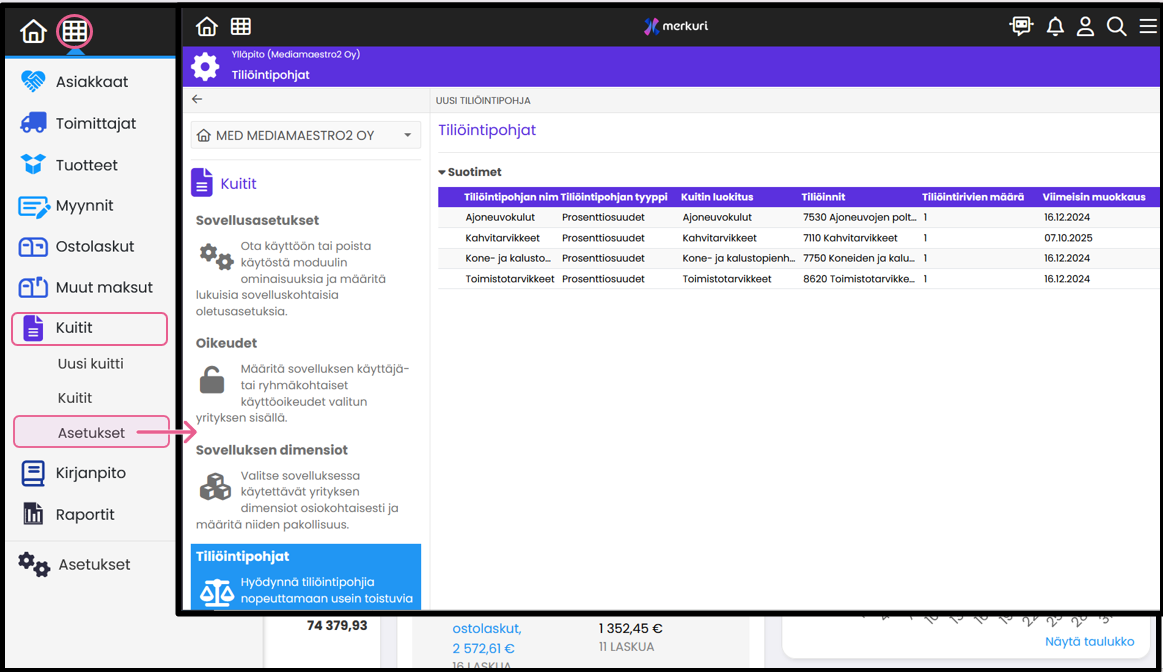Select Ostolaskut from the sidebar menu
This screenshot has height=672, width=1163.
click(94, 246)
